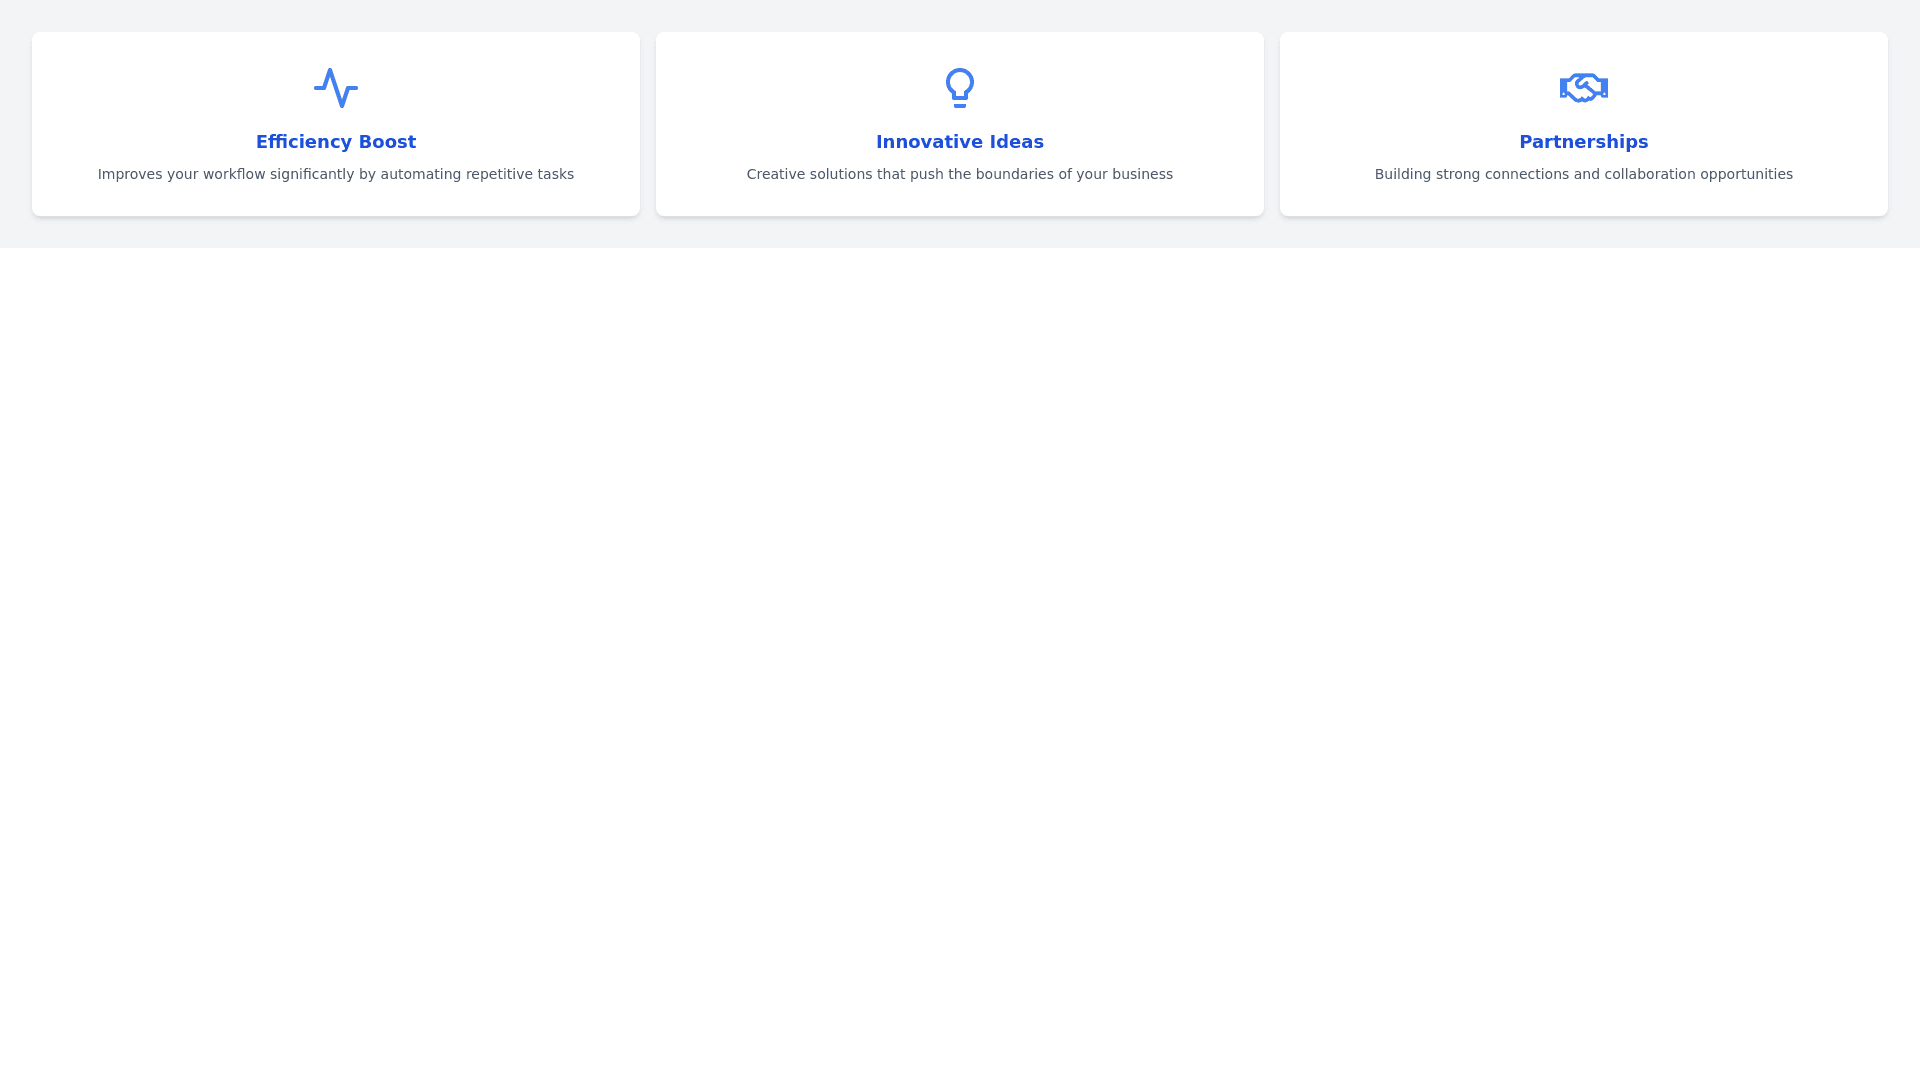Click the word "Boost" in first card title

coord(386,142)
